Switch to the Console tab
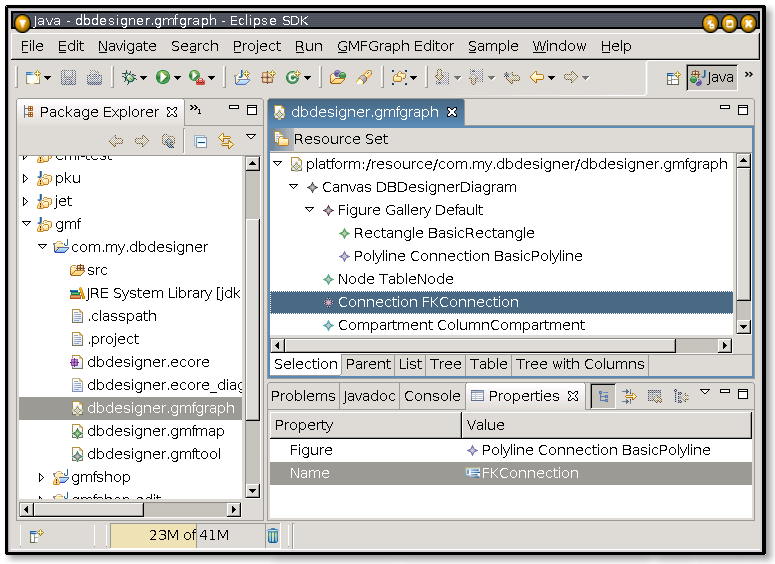This screenshot has width=775, height=564. click(x=432, y=396)
